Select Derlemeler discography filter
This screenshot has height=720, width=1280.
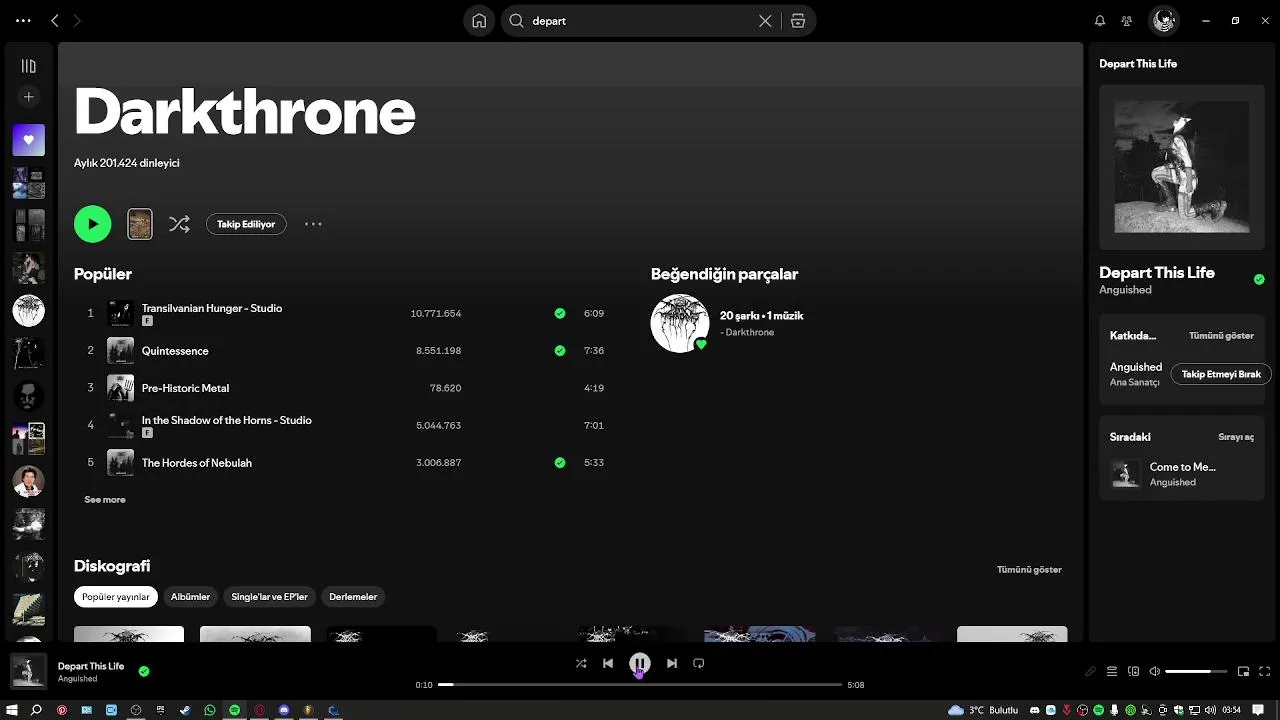click(x=353, y=597)
